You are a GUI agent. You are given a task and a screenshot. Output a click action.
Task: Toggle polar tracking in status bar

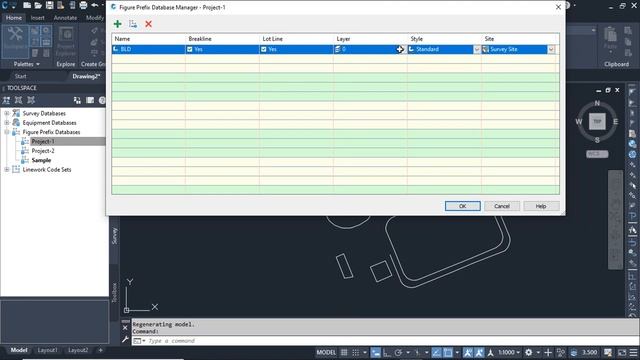(398, 353)
